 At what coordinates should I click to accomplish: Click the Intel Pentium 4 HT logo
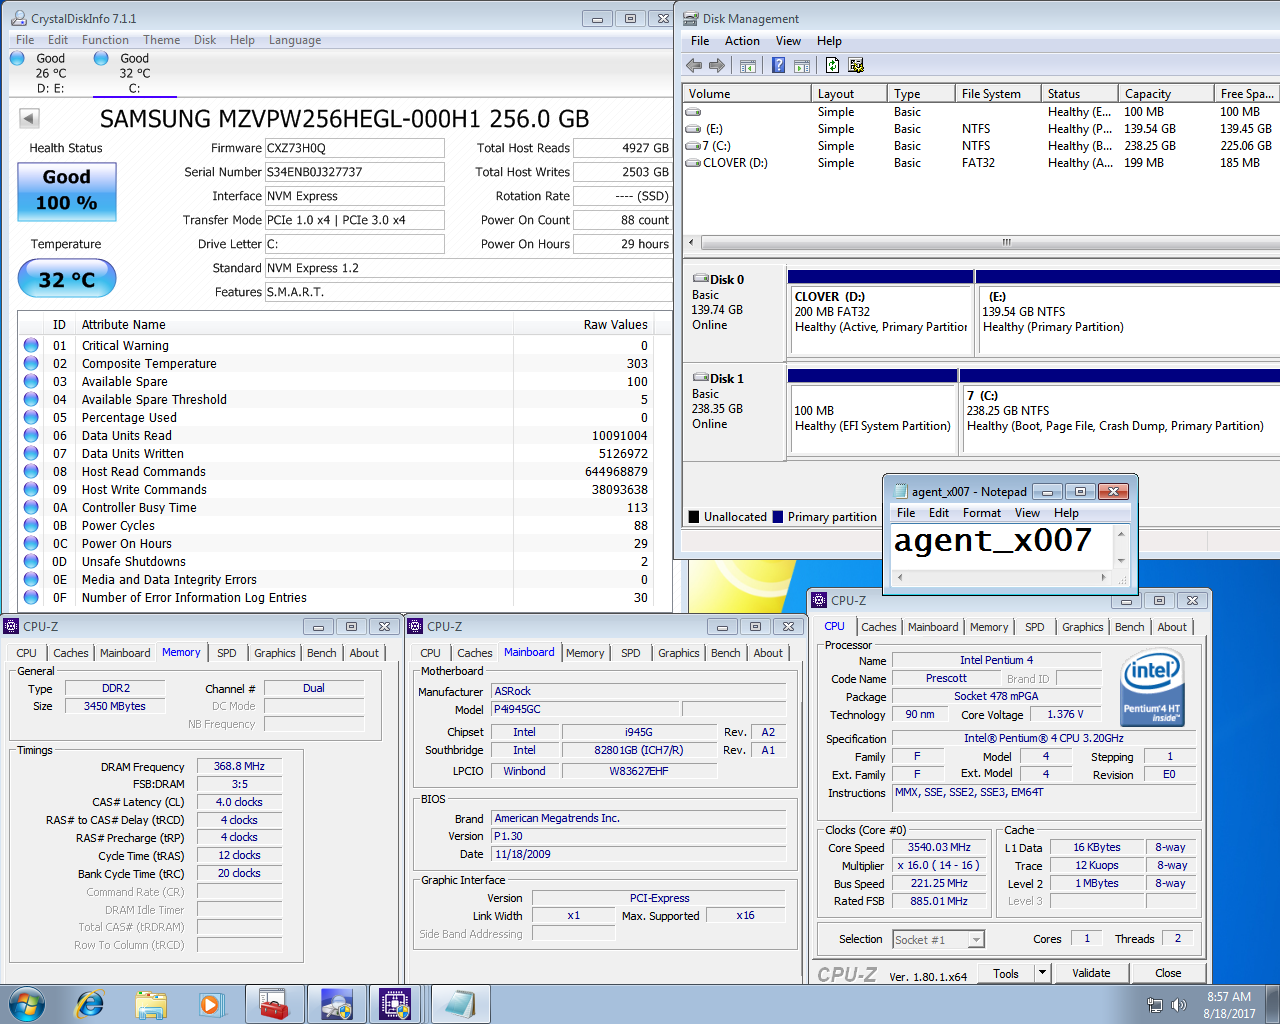click(x=1152, y=686)
